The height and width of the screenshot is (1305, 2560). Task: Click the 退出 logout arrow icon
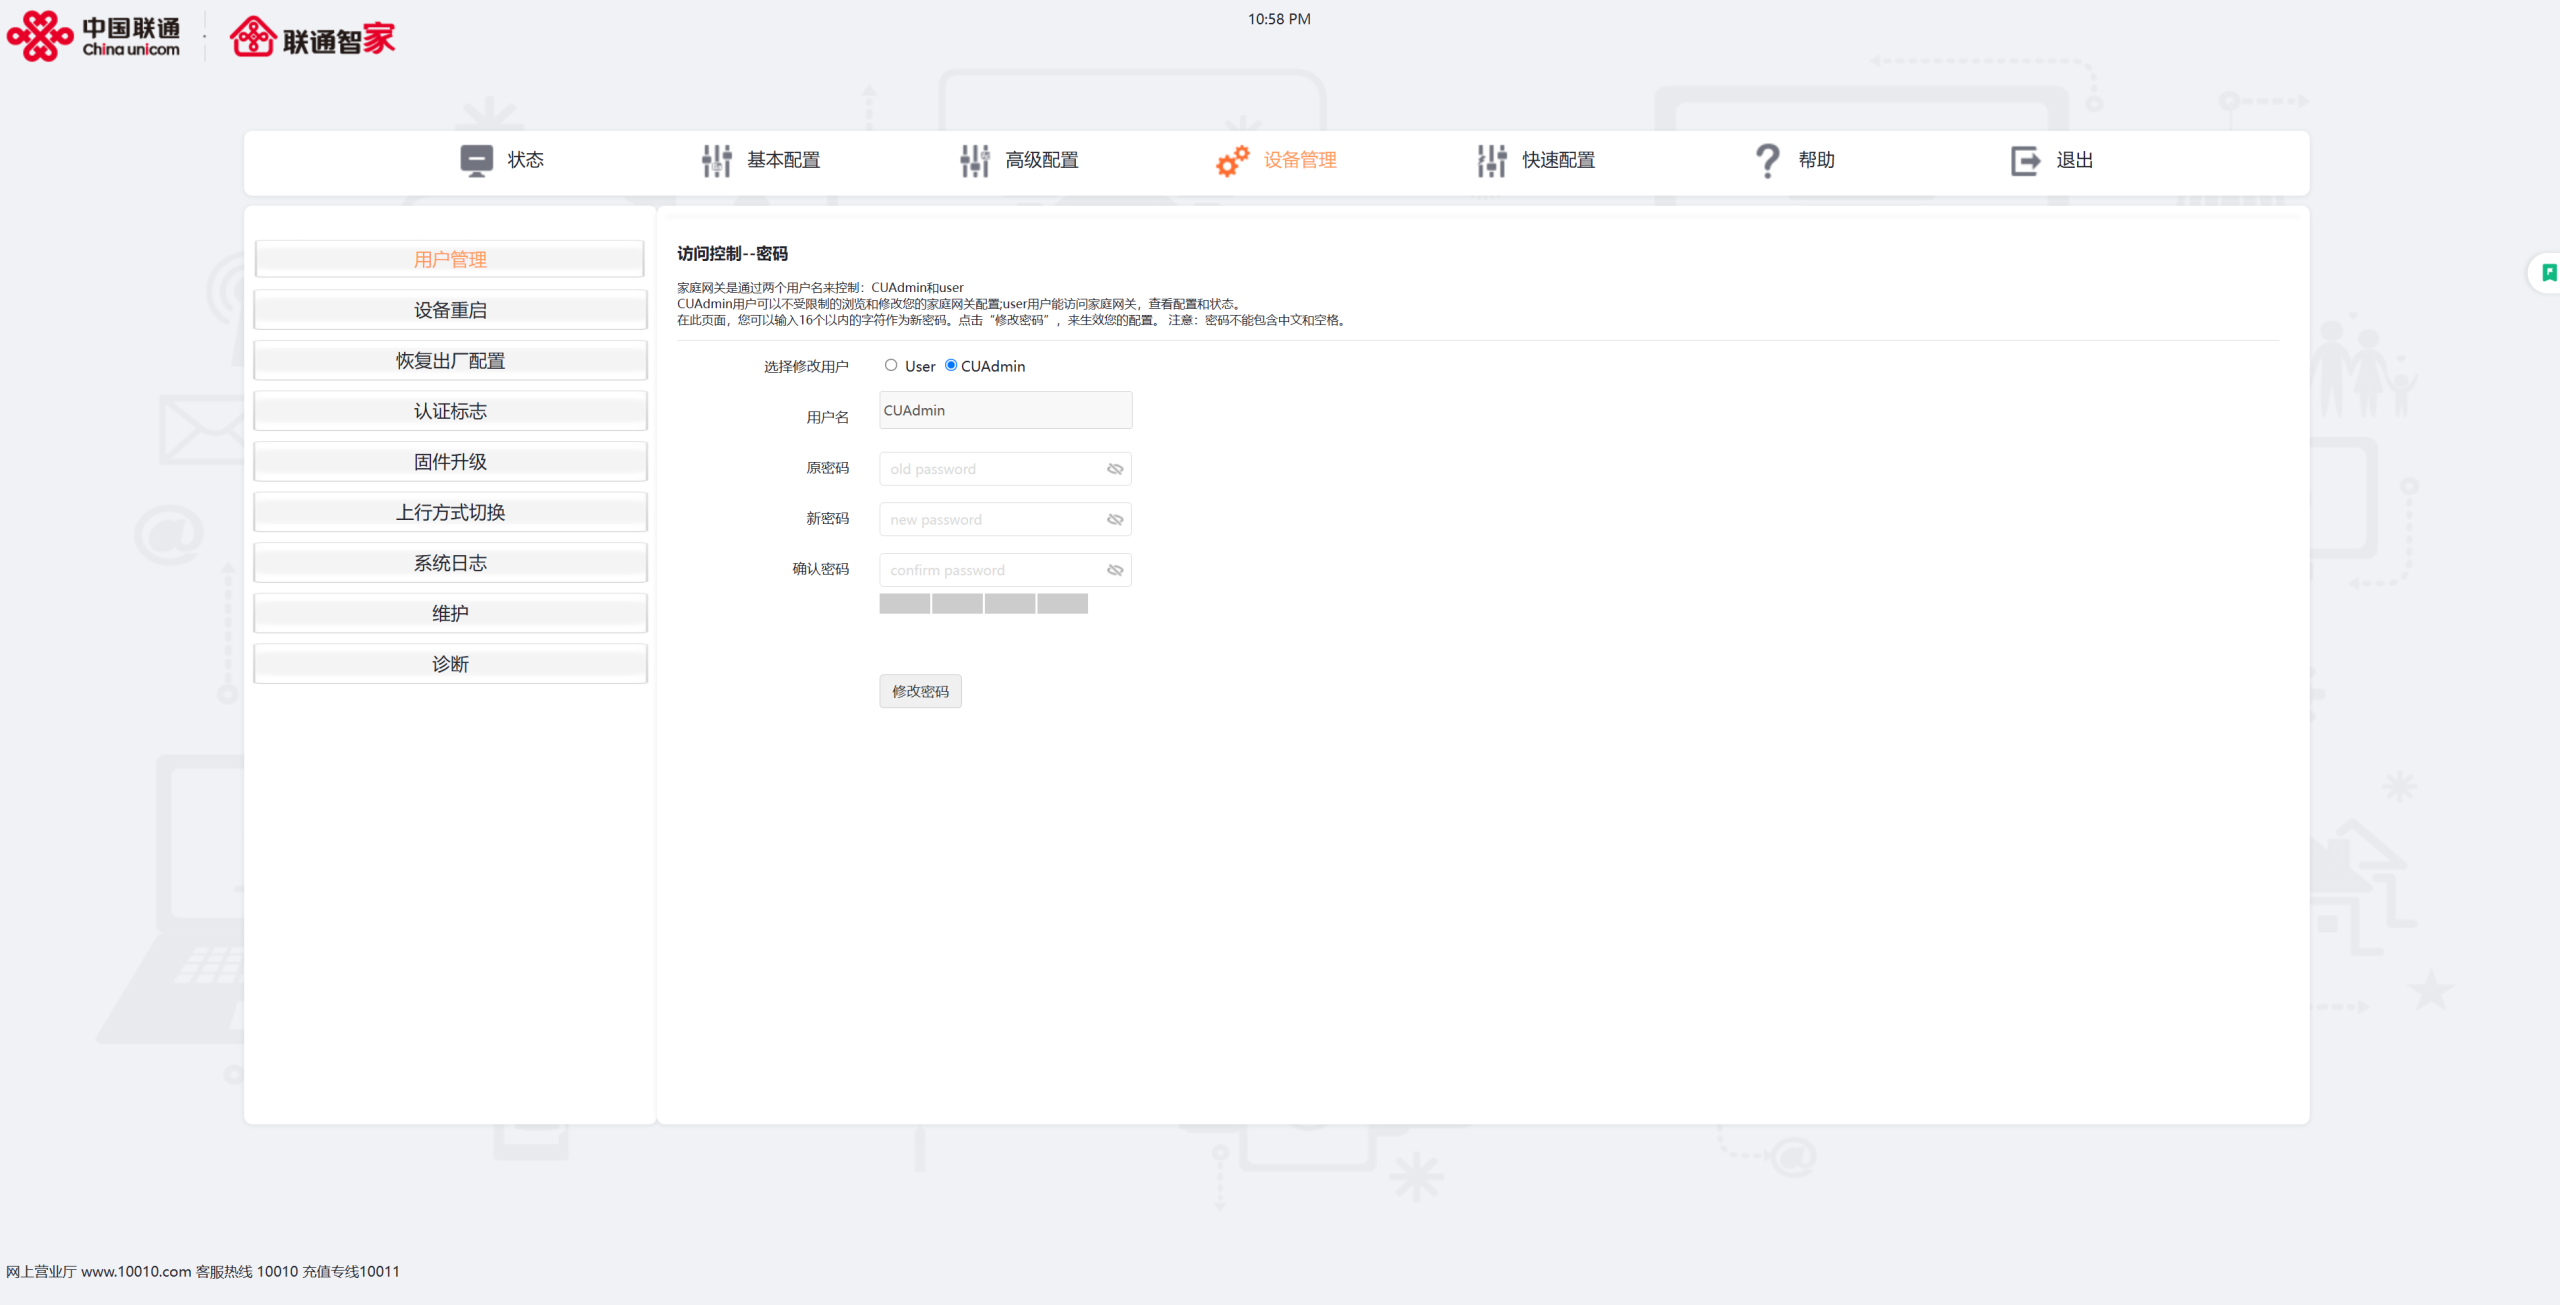point(2026,160)
